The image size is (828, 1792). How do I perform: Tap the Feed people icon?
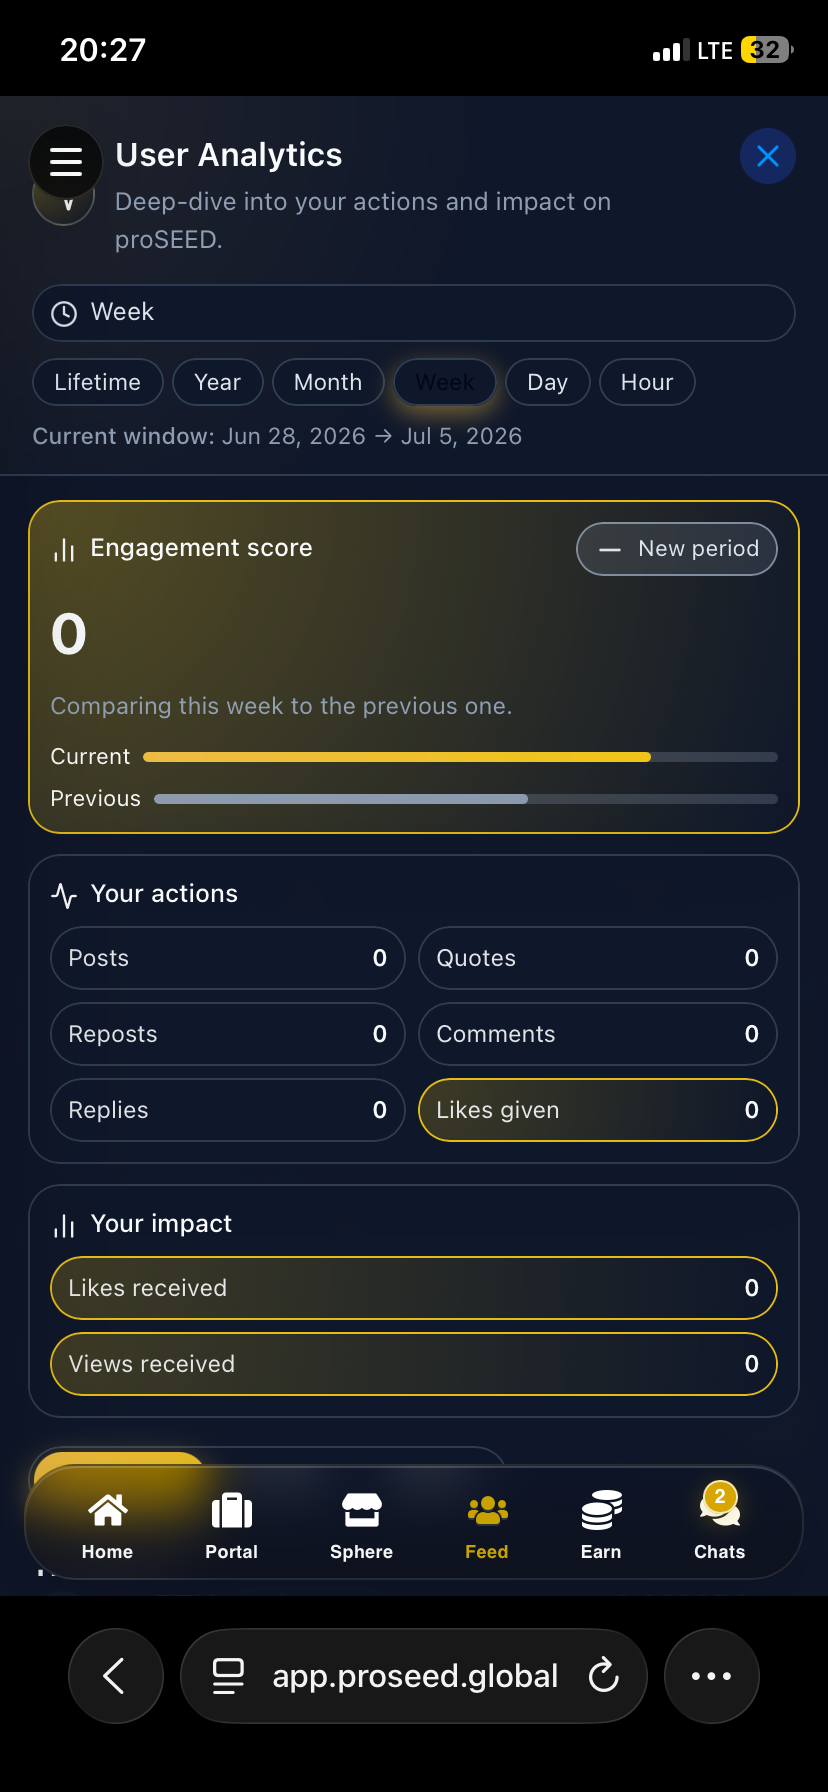pyautogui.click(x=487, y=1510)
